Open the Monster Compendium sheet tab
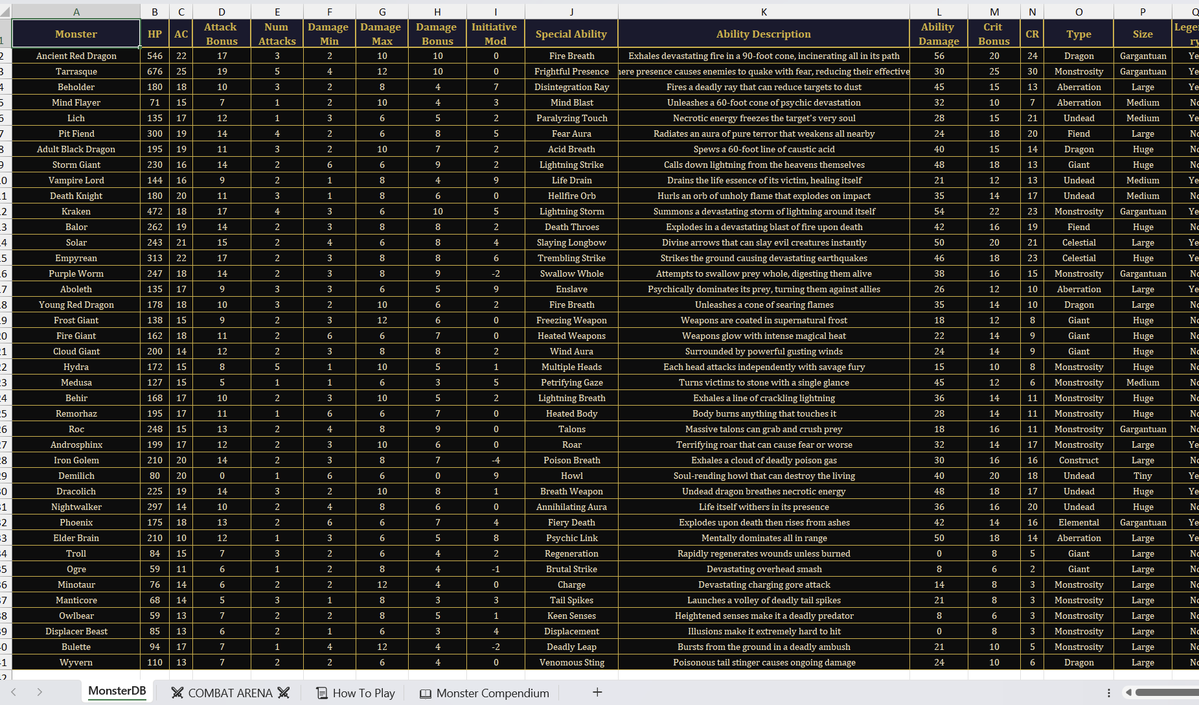 click(x=484, y=693)
